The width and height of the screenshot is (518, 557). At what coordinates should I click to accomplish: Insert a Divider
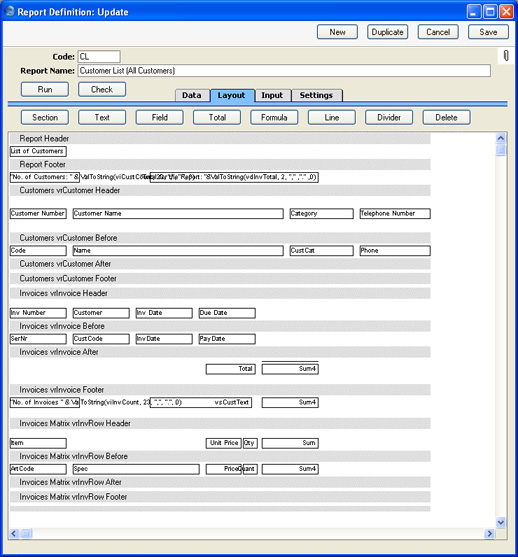389,118
